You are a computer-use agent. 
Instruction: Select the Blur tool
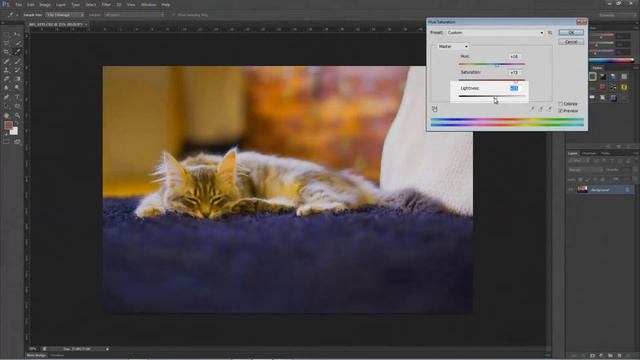(x=7, y=88)
